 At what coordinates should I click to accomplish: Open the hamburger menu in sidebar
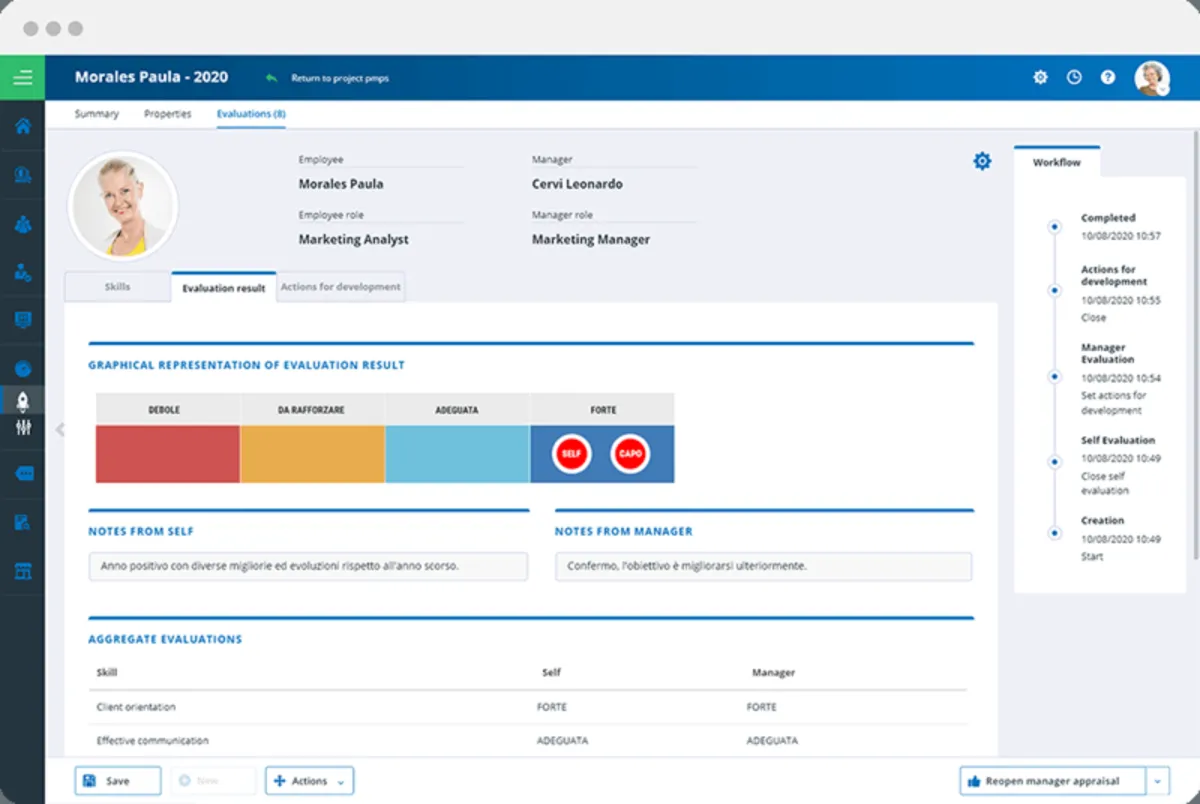tap(22, 77)
